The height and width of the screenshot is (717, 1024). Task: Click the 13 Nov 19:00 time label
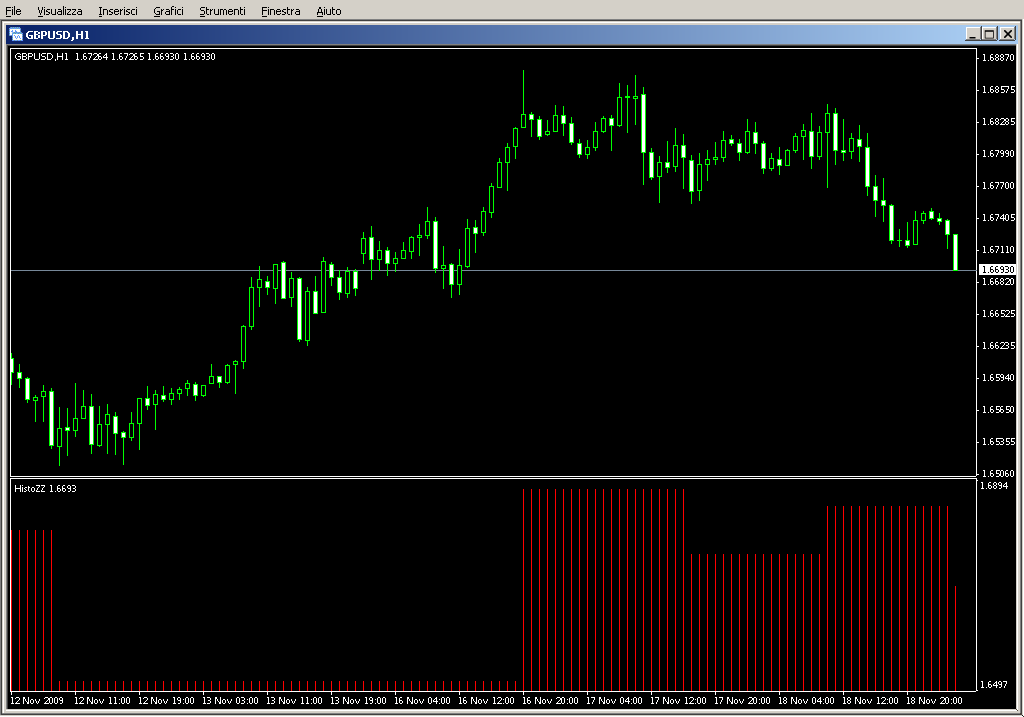pyautogui.click(x=358, y=701)
